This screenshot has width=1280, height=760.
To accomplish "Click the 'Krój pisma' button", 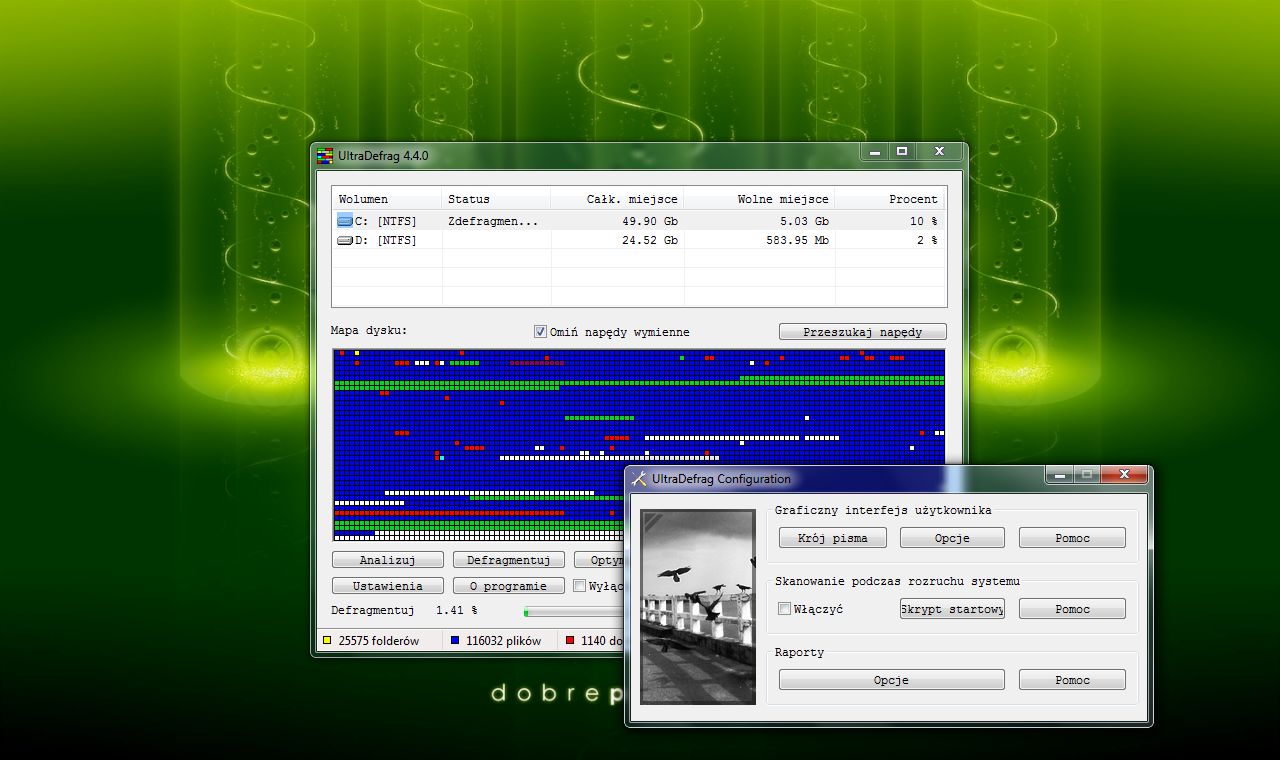I will point(832,538).
